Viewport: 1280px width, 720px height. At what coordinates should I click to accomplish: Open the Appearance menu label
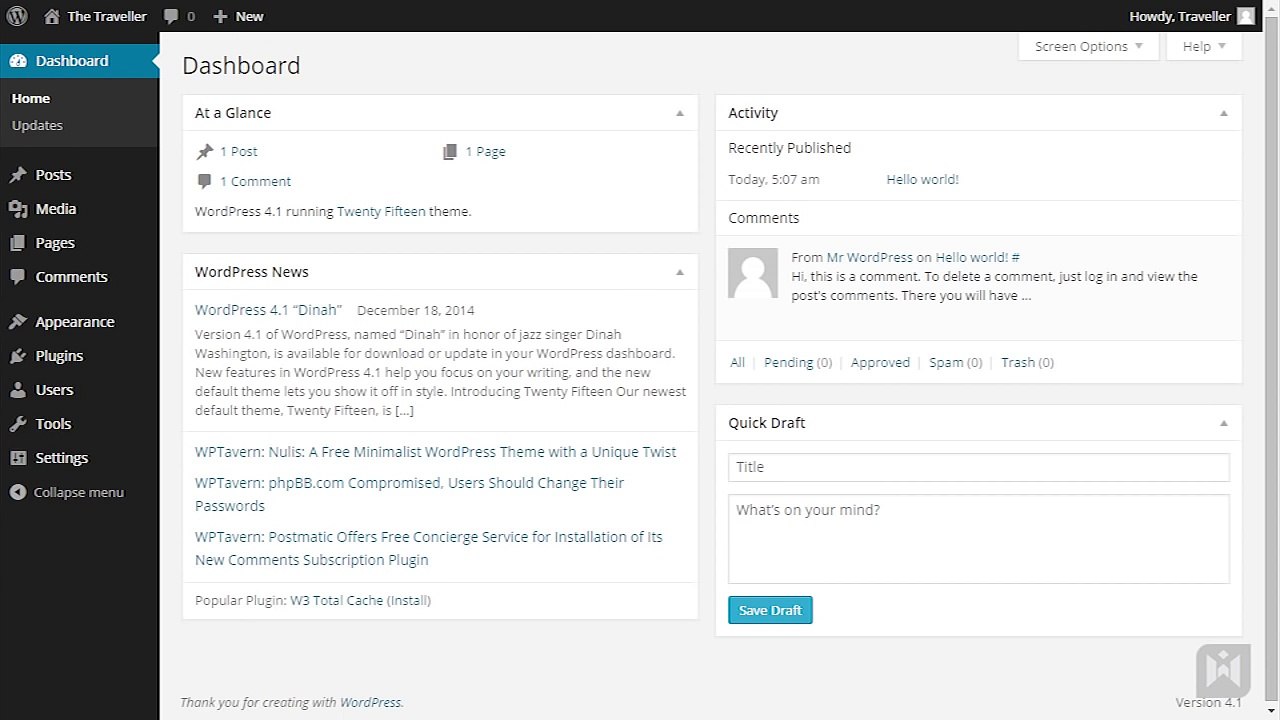coord(75,322)
